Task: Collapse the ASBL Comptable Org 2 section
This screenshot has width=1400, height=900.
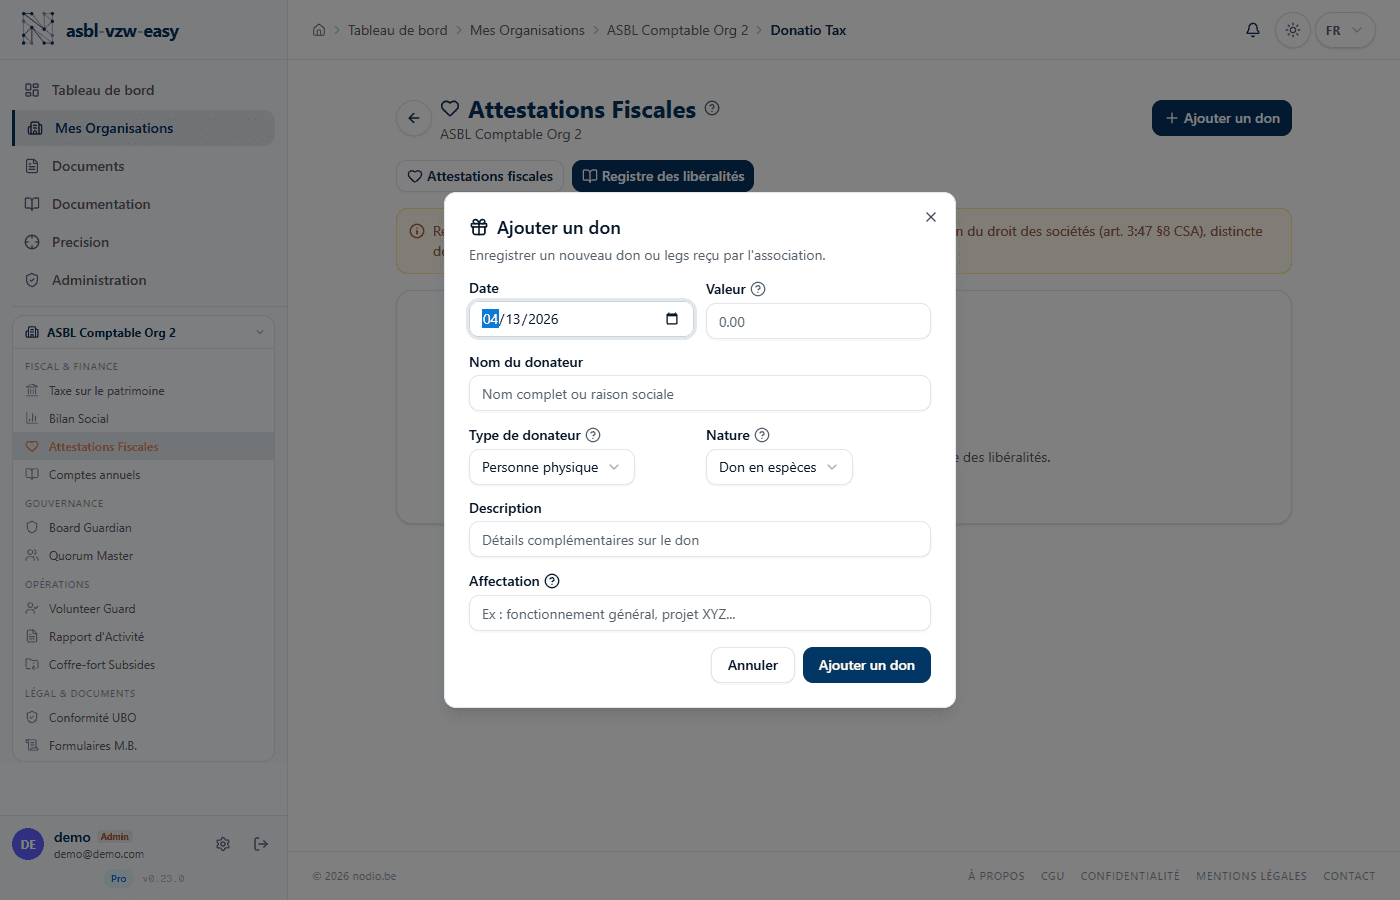Action: (x=143, y=332)
